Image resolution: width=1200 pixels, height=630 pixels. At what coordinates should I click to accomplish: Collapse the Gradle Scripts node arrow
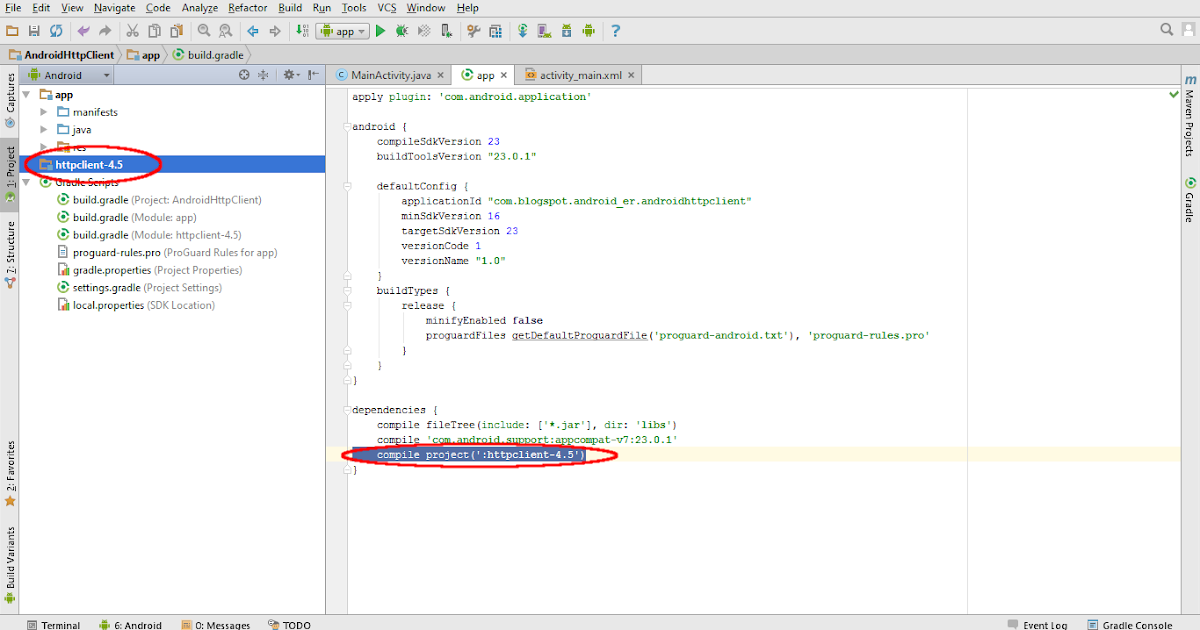pyautogui.click(x=26, y=182)
